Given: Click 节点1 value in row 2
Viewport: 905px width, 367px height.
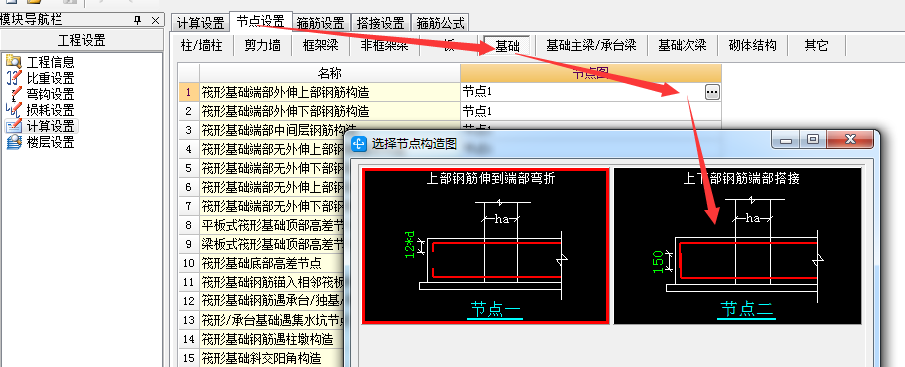Looking at the screenshot, I should [477, 111].
